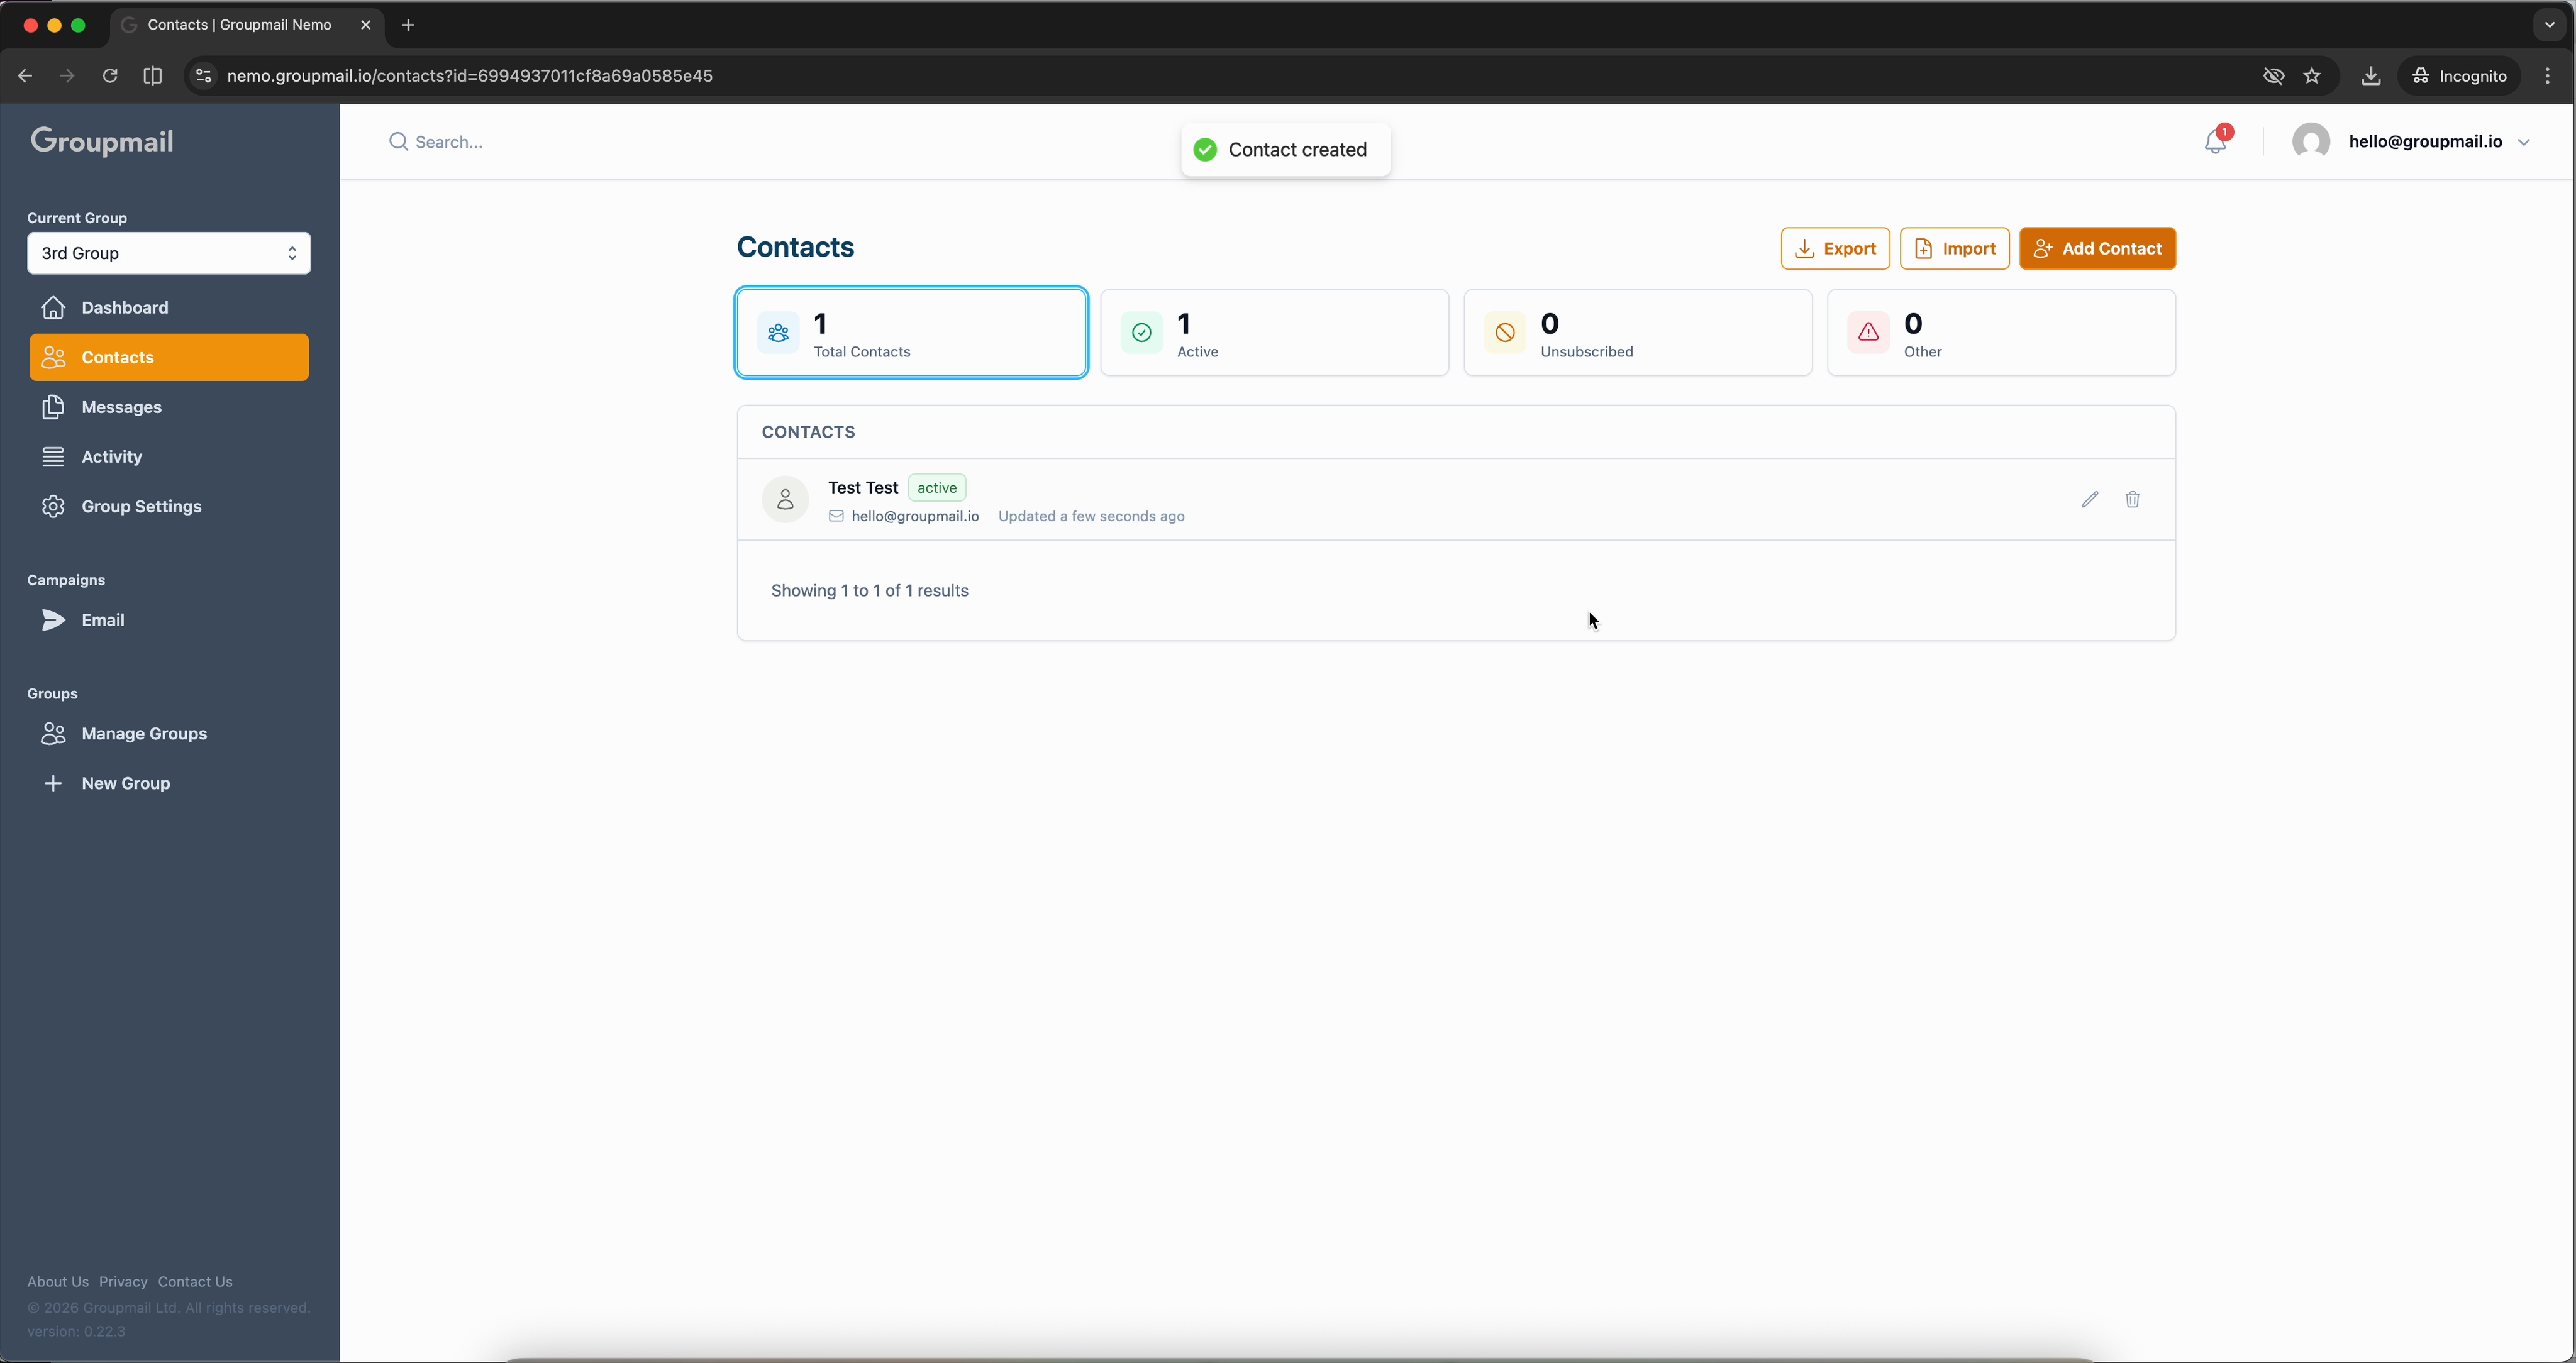Open the browser options menu
Viewport: 2576px width, 1363px height.
tap(2549, 75)
